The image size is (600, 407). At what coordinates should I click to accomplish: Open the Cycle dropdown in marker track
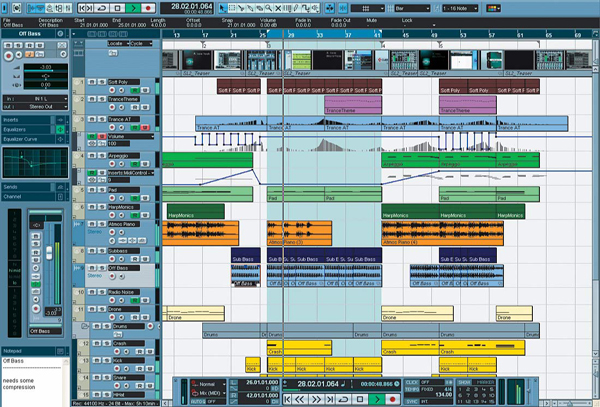point(141,44)
